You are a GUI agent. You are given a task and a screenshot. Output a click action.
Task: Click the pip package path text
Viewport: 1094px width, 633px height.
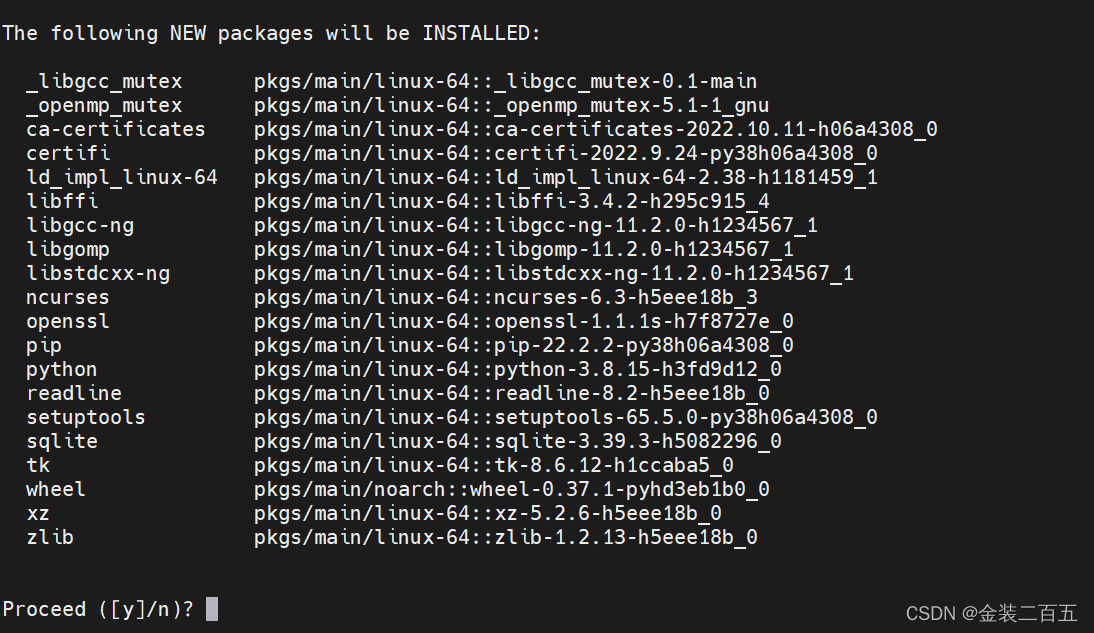pos(524,345)
